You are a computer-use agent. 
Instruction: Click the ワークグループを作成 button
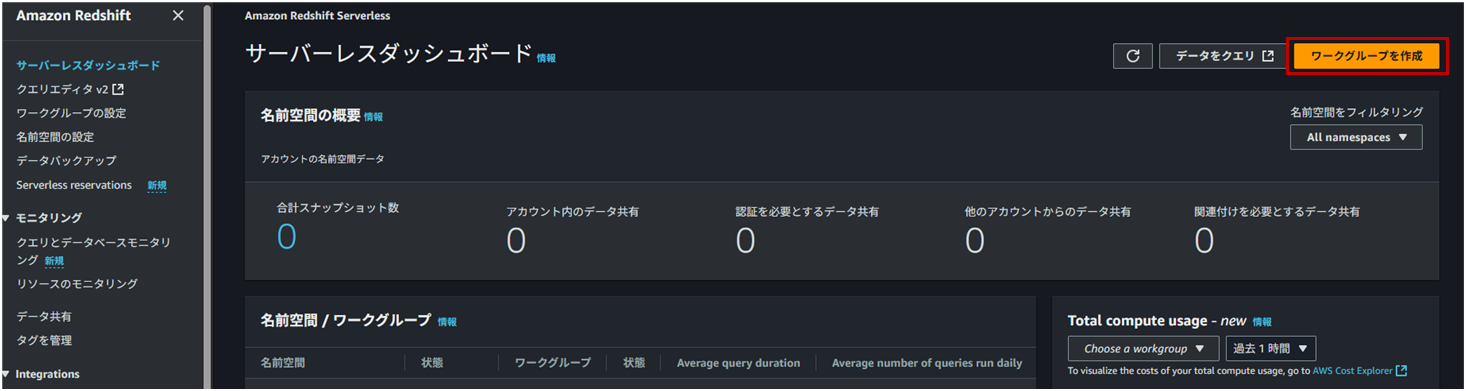tap(1367, 56)
